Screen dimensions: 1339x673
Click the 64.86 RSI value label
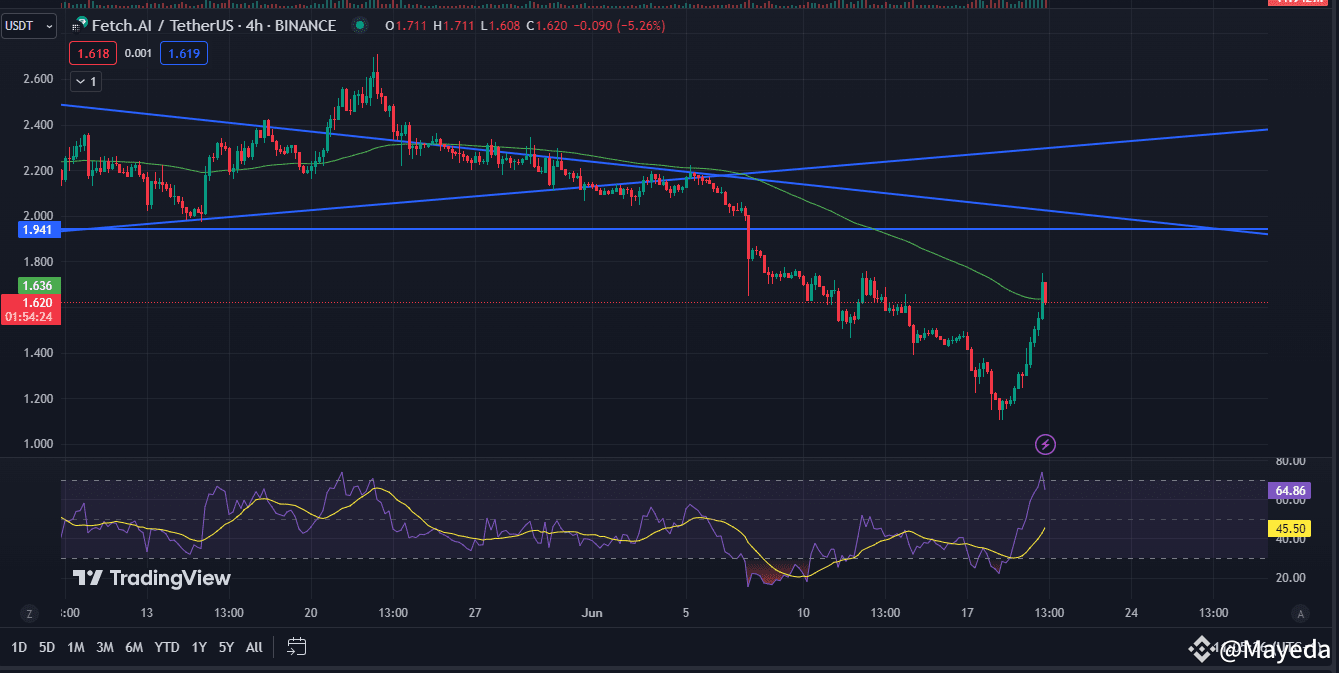tap(1287, 491)
